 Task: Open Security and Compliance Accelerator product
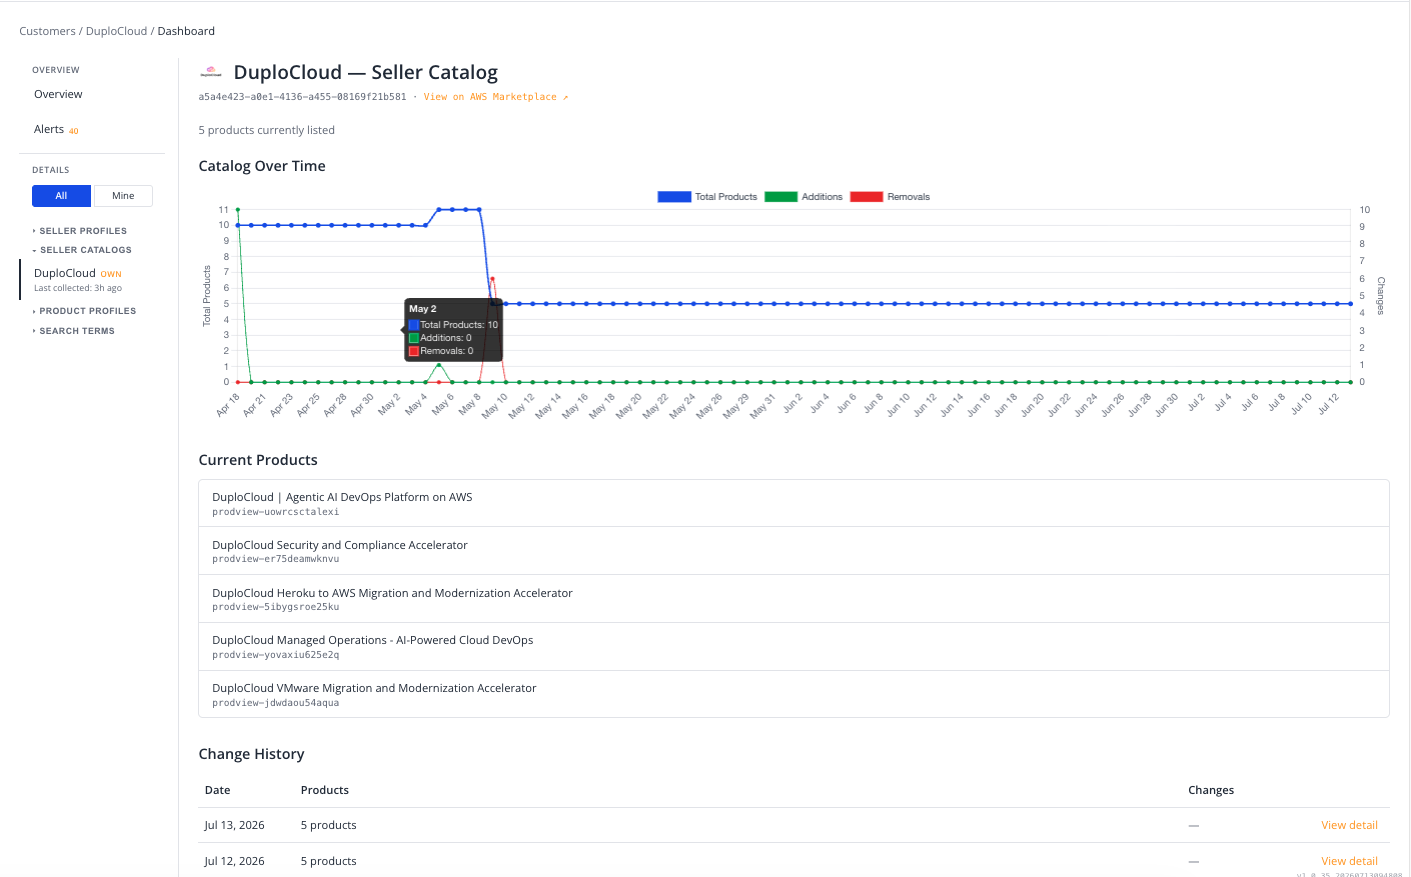[340, 545]
